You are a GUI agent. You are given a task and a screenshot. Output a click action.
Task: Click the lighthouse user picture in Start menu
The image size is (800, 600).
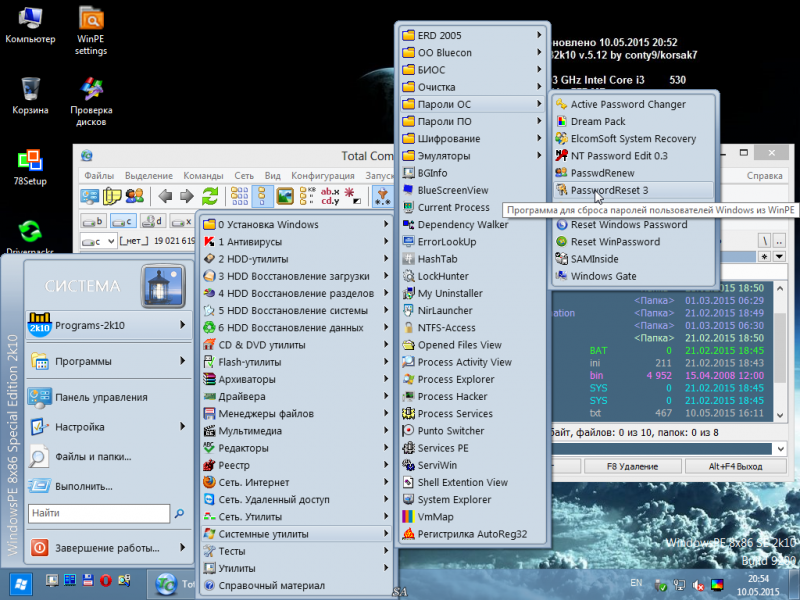(163, 286)
